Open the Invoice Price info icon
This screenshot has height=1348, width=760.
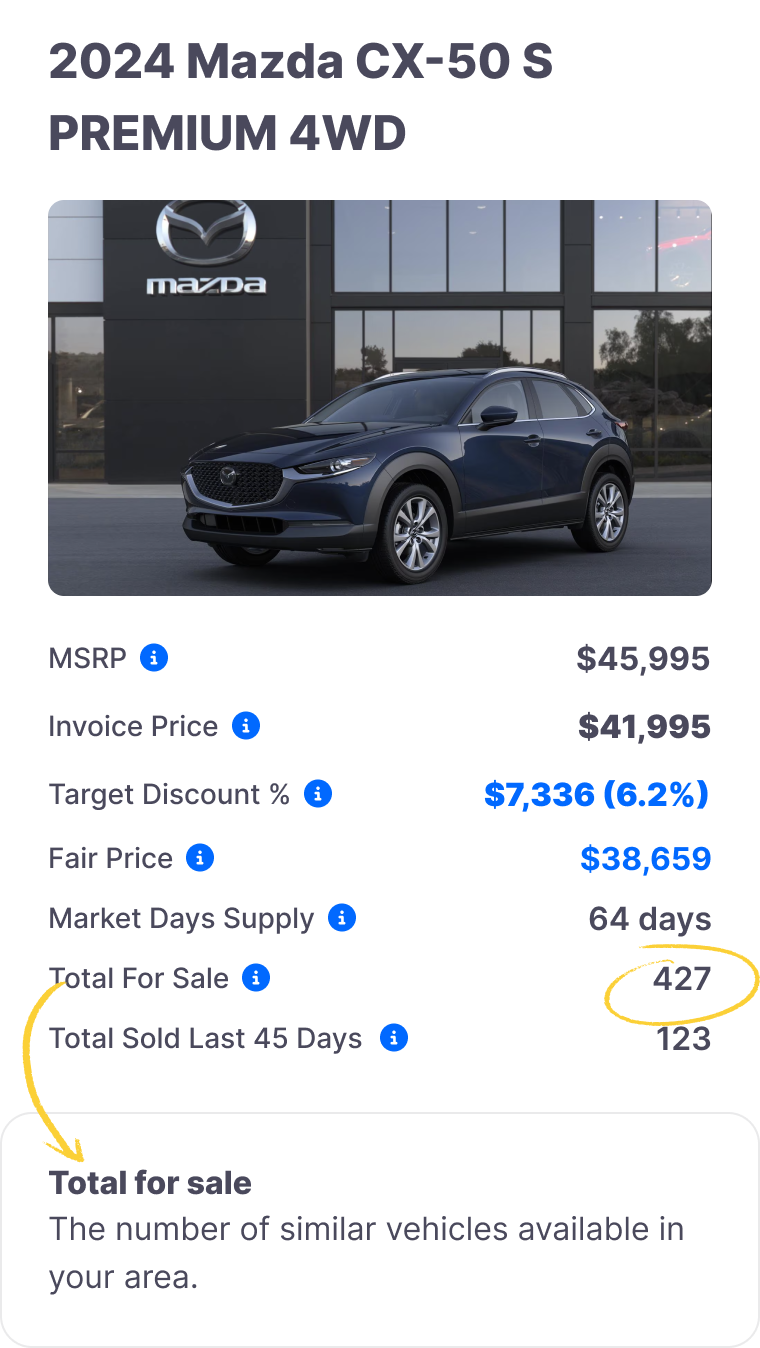[246, 726]
